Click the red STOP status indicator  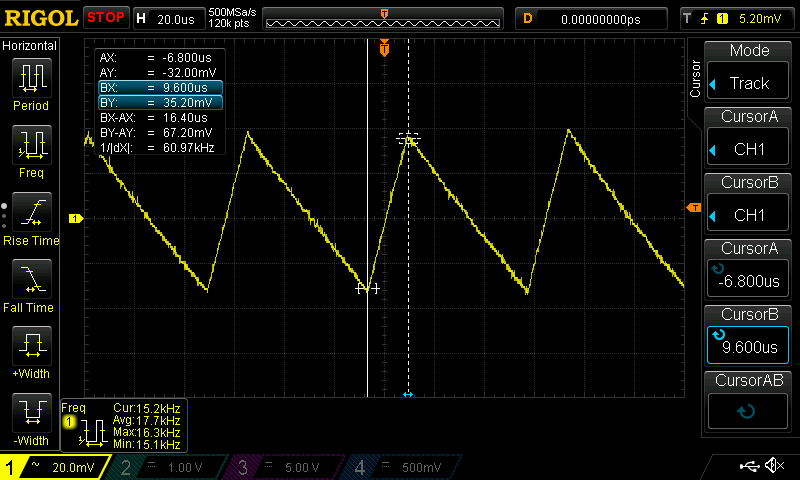[106, 18]
